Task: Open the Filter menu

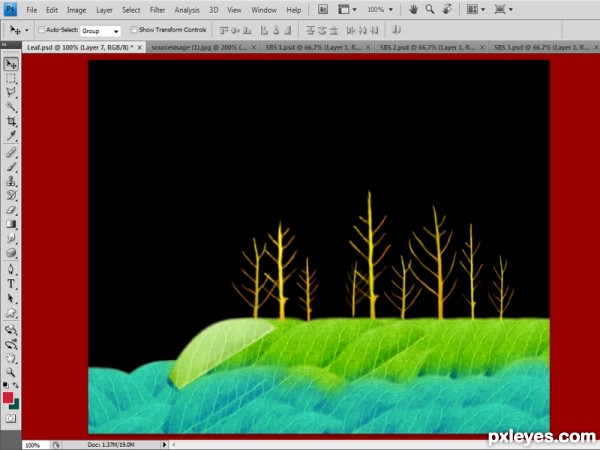Action: 157,10
